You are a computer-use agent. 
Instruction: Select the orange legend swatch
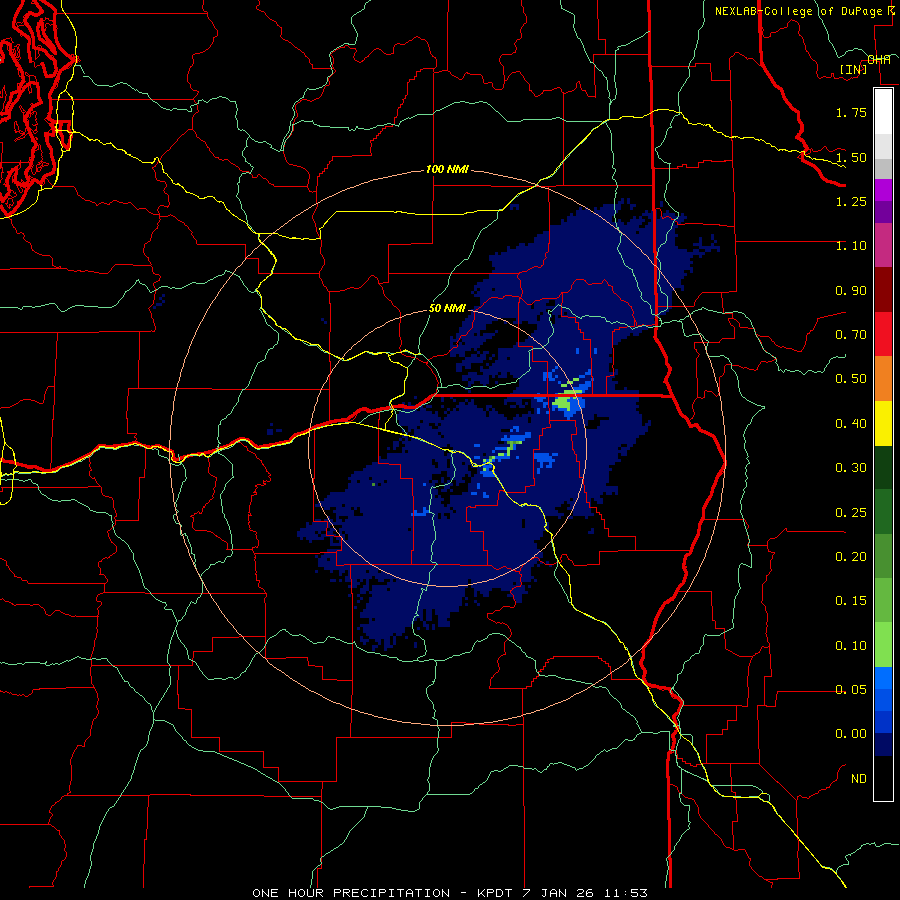pyautogui.click(x=883, y=379)
